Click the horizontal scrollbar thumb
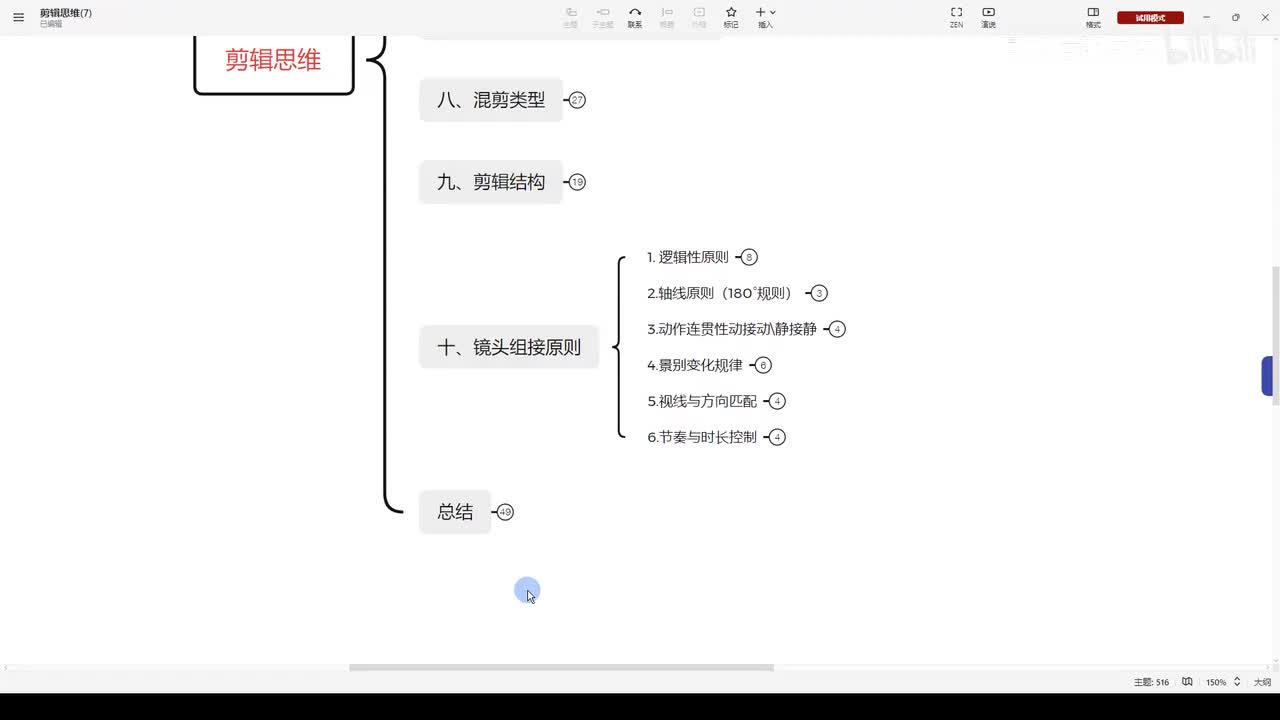Image resolution: width=1280 pixels, height=720 pixels. tap(561, 667)
